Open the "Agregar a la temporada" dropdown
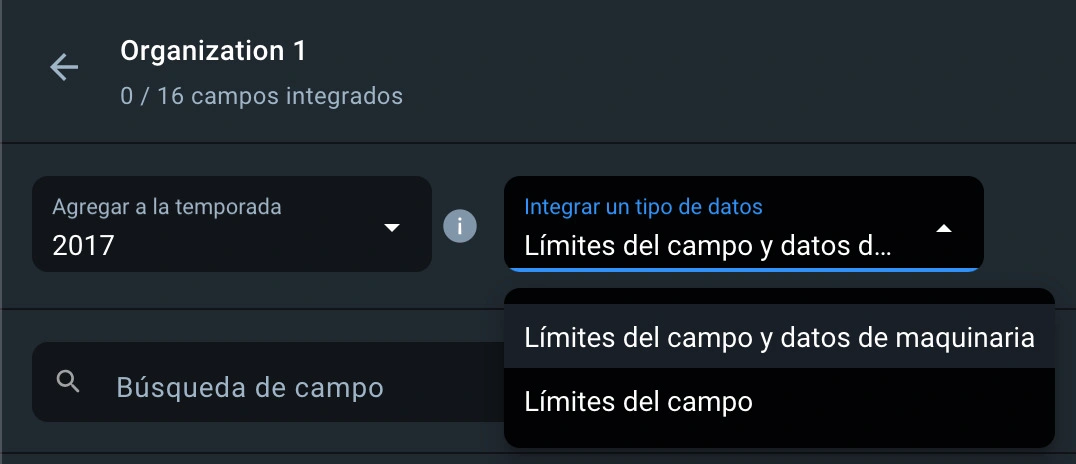This screenshot has height=464, width=1076. [231, 224]
